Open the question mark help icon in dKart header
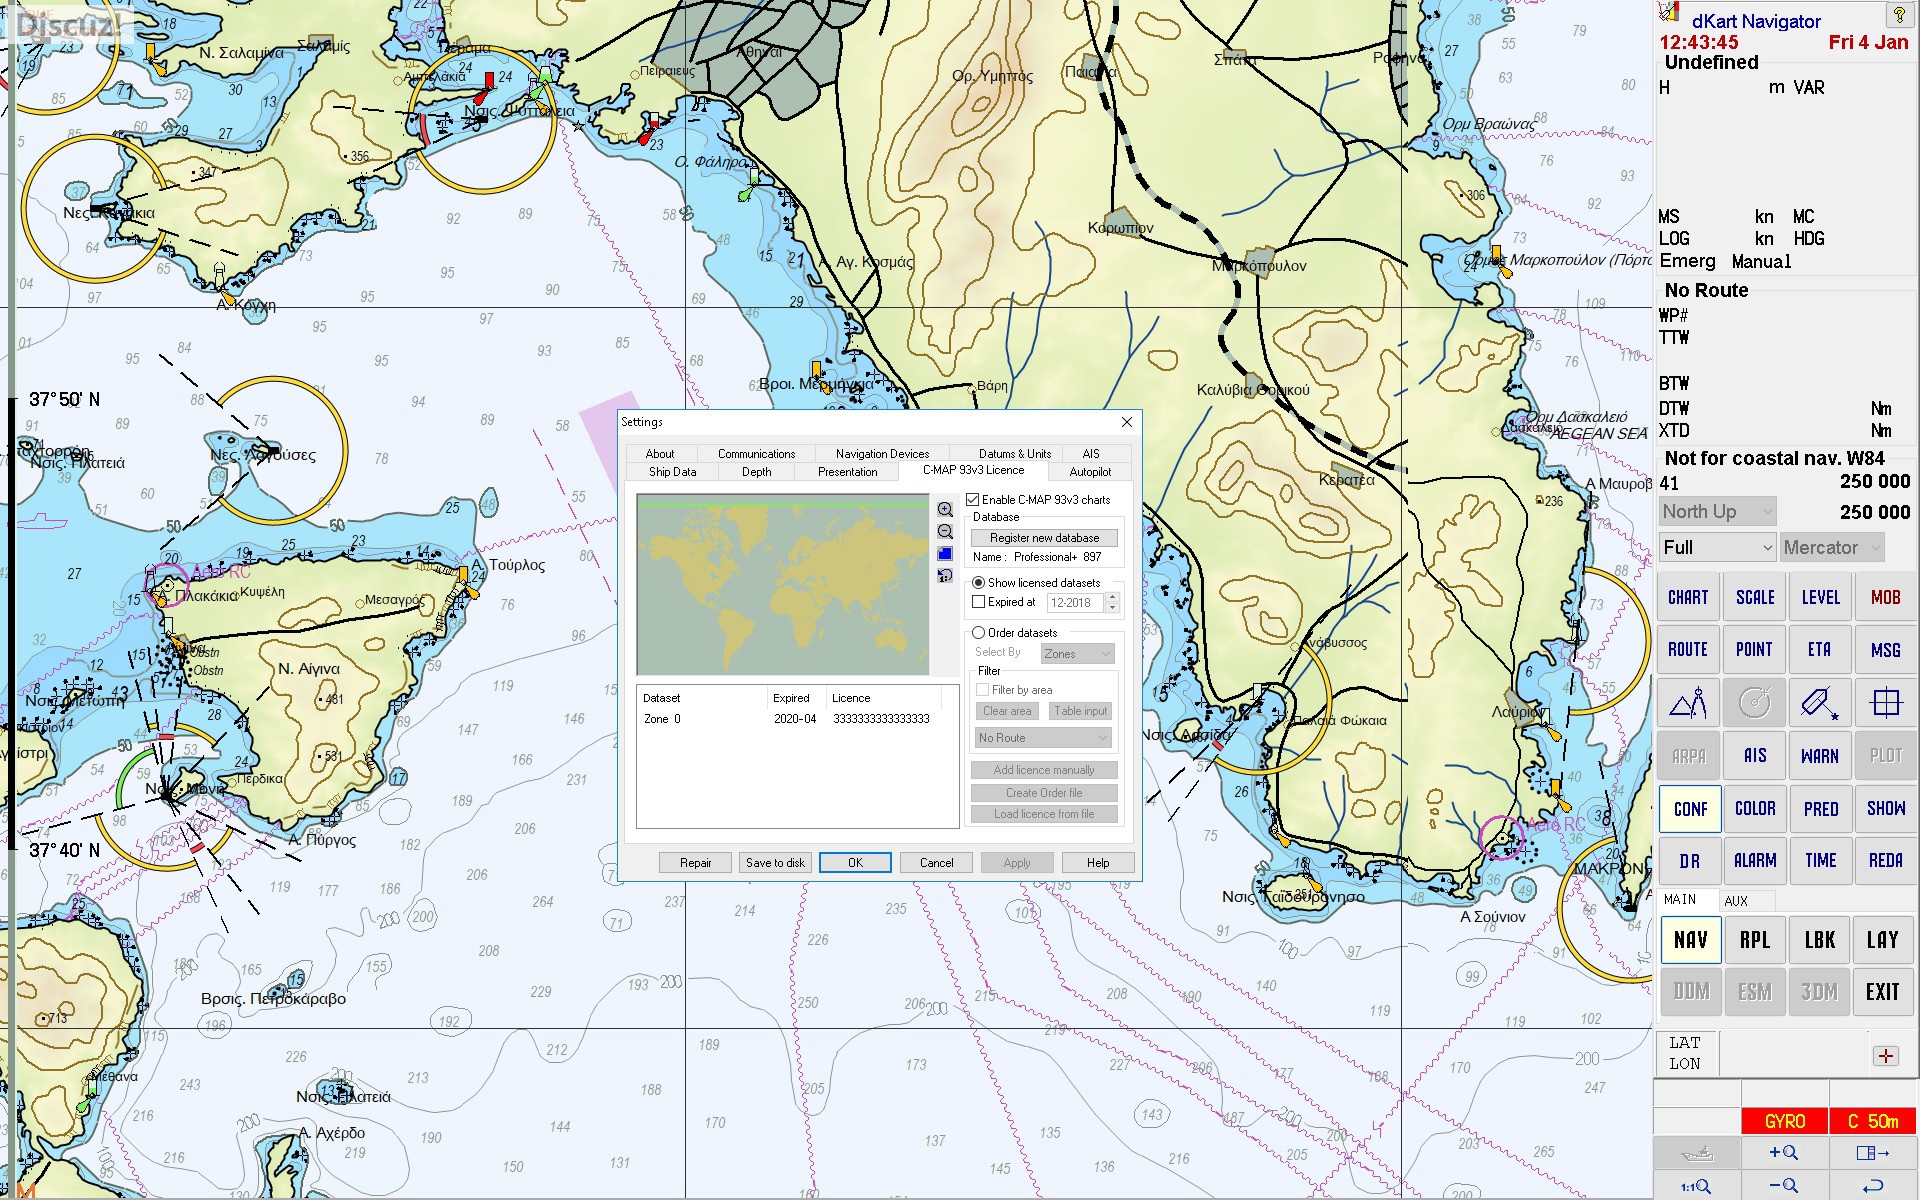Screen dimensions: 1920x1200 pyautogui.click(x=1898, y=14)
